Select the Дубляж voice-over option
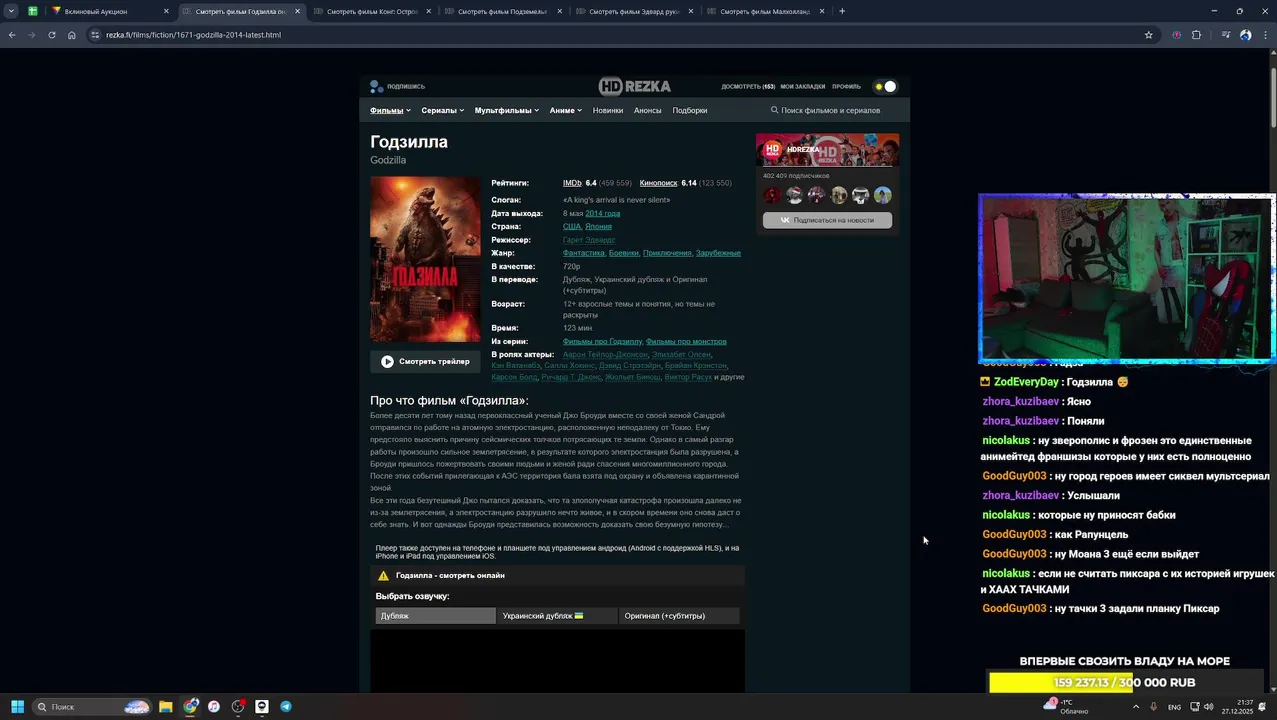The height and width of the screenshot is (720, 1277). 435,616
